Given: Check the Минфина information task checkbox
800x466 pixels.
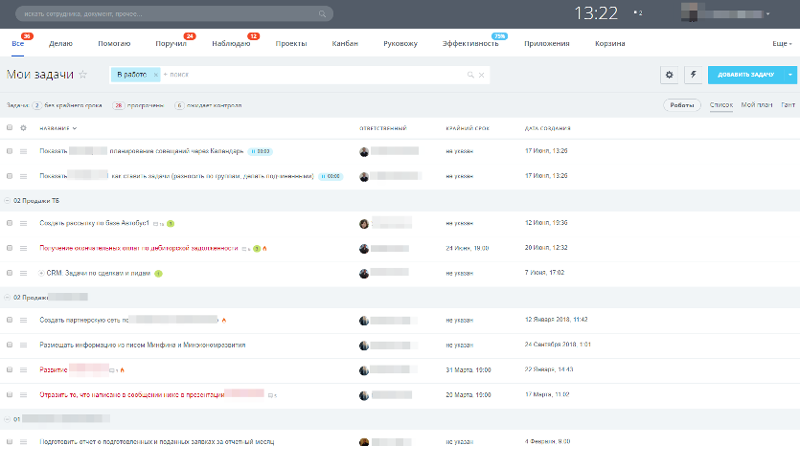Looking at the screenshot, I should tap(9, 345).
